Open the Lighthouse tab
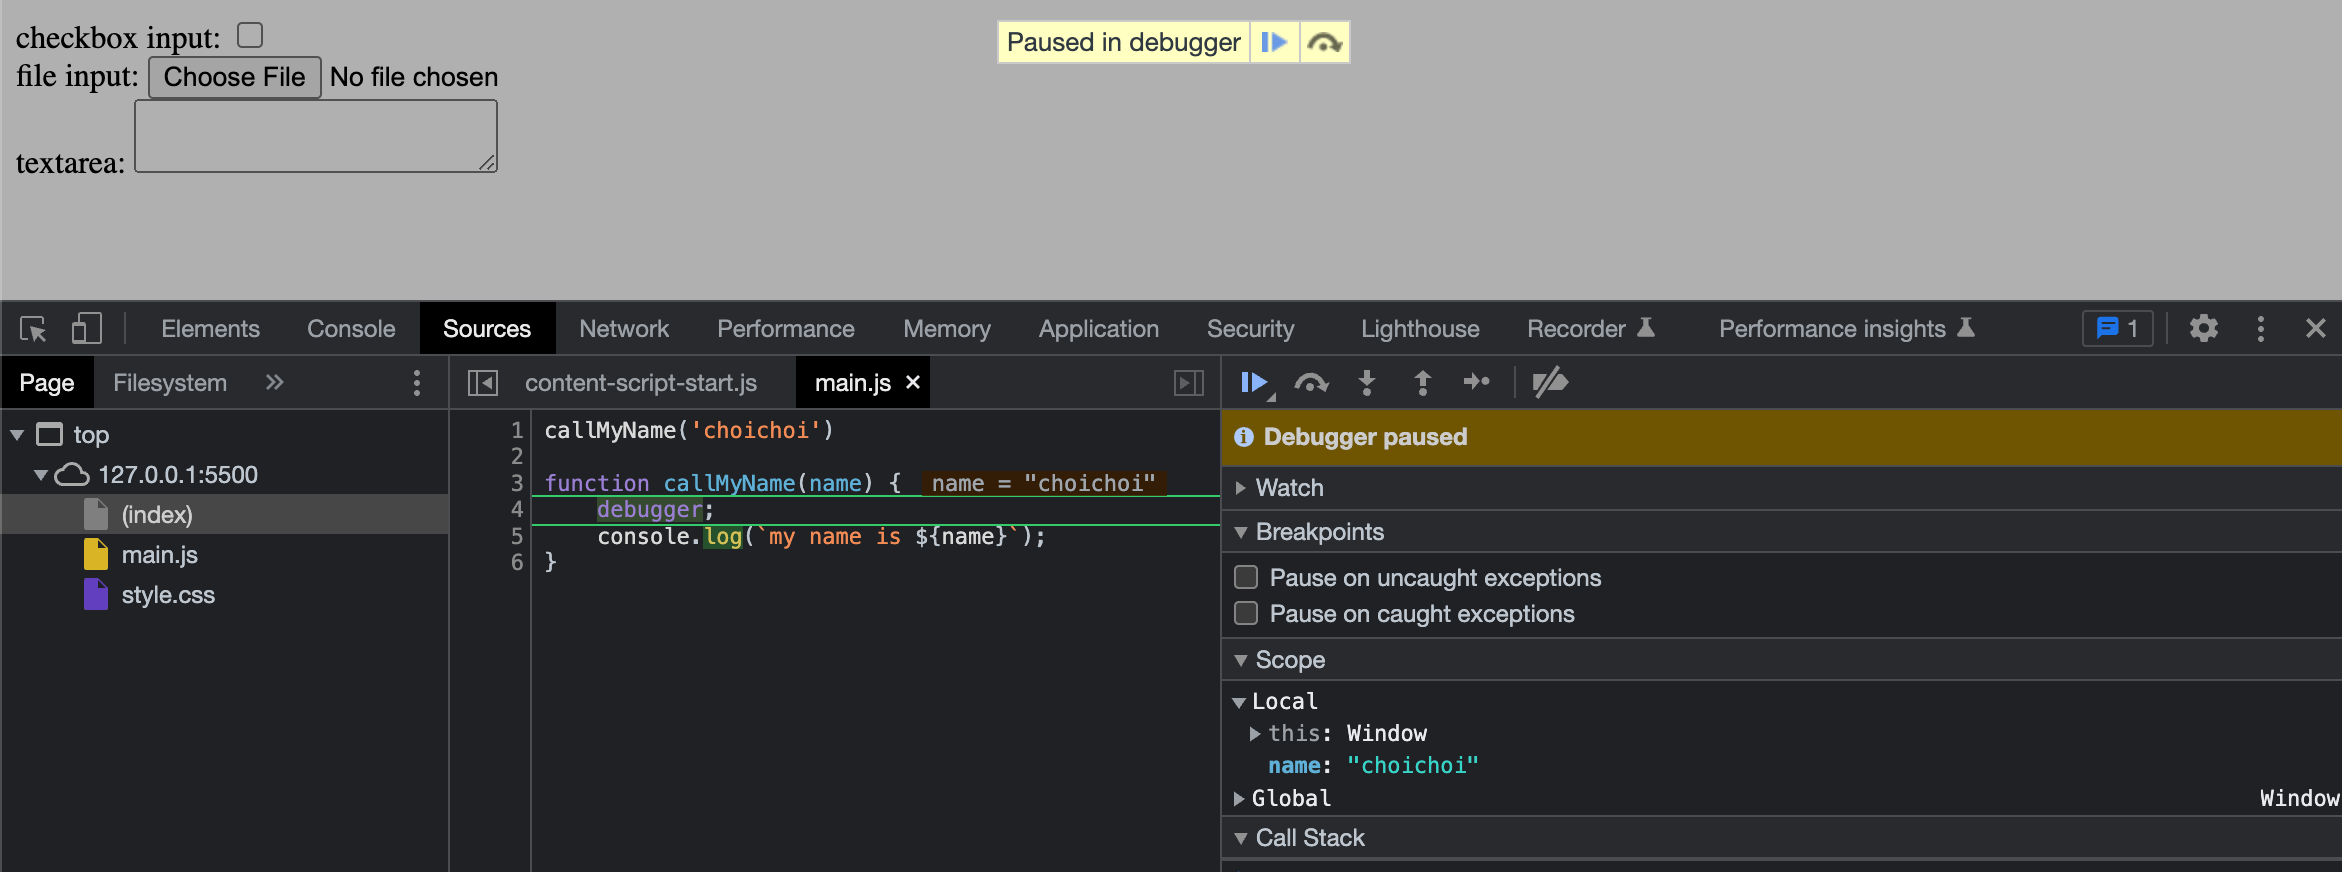 [1420, 329]
